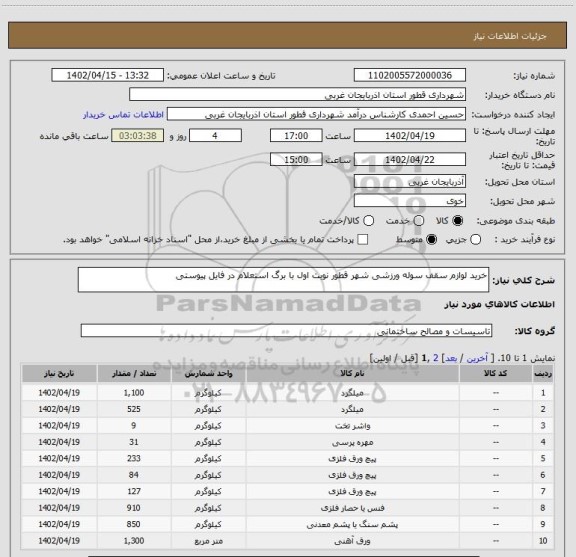Click the delivery province field آذربایجان غربی
This screenshot has height=557, width=576.
point(410,182)
